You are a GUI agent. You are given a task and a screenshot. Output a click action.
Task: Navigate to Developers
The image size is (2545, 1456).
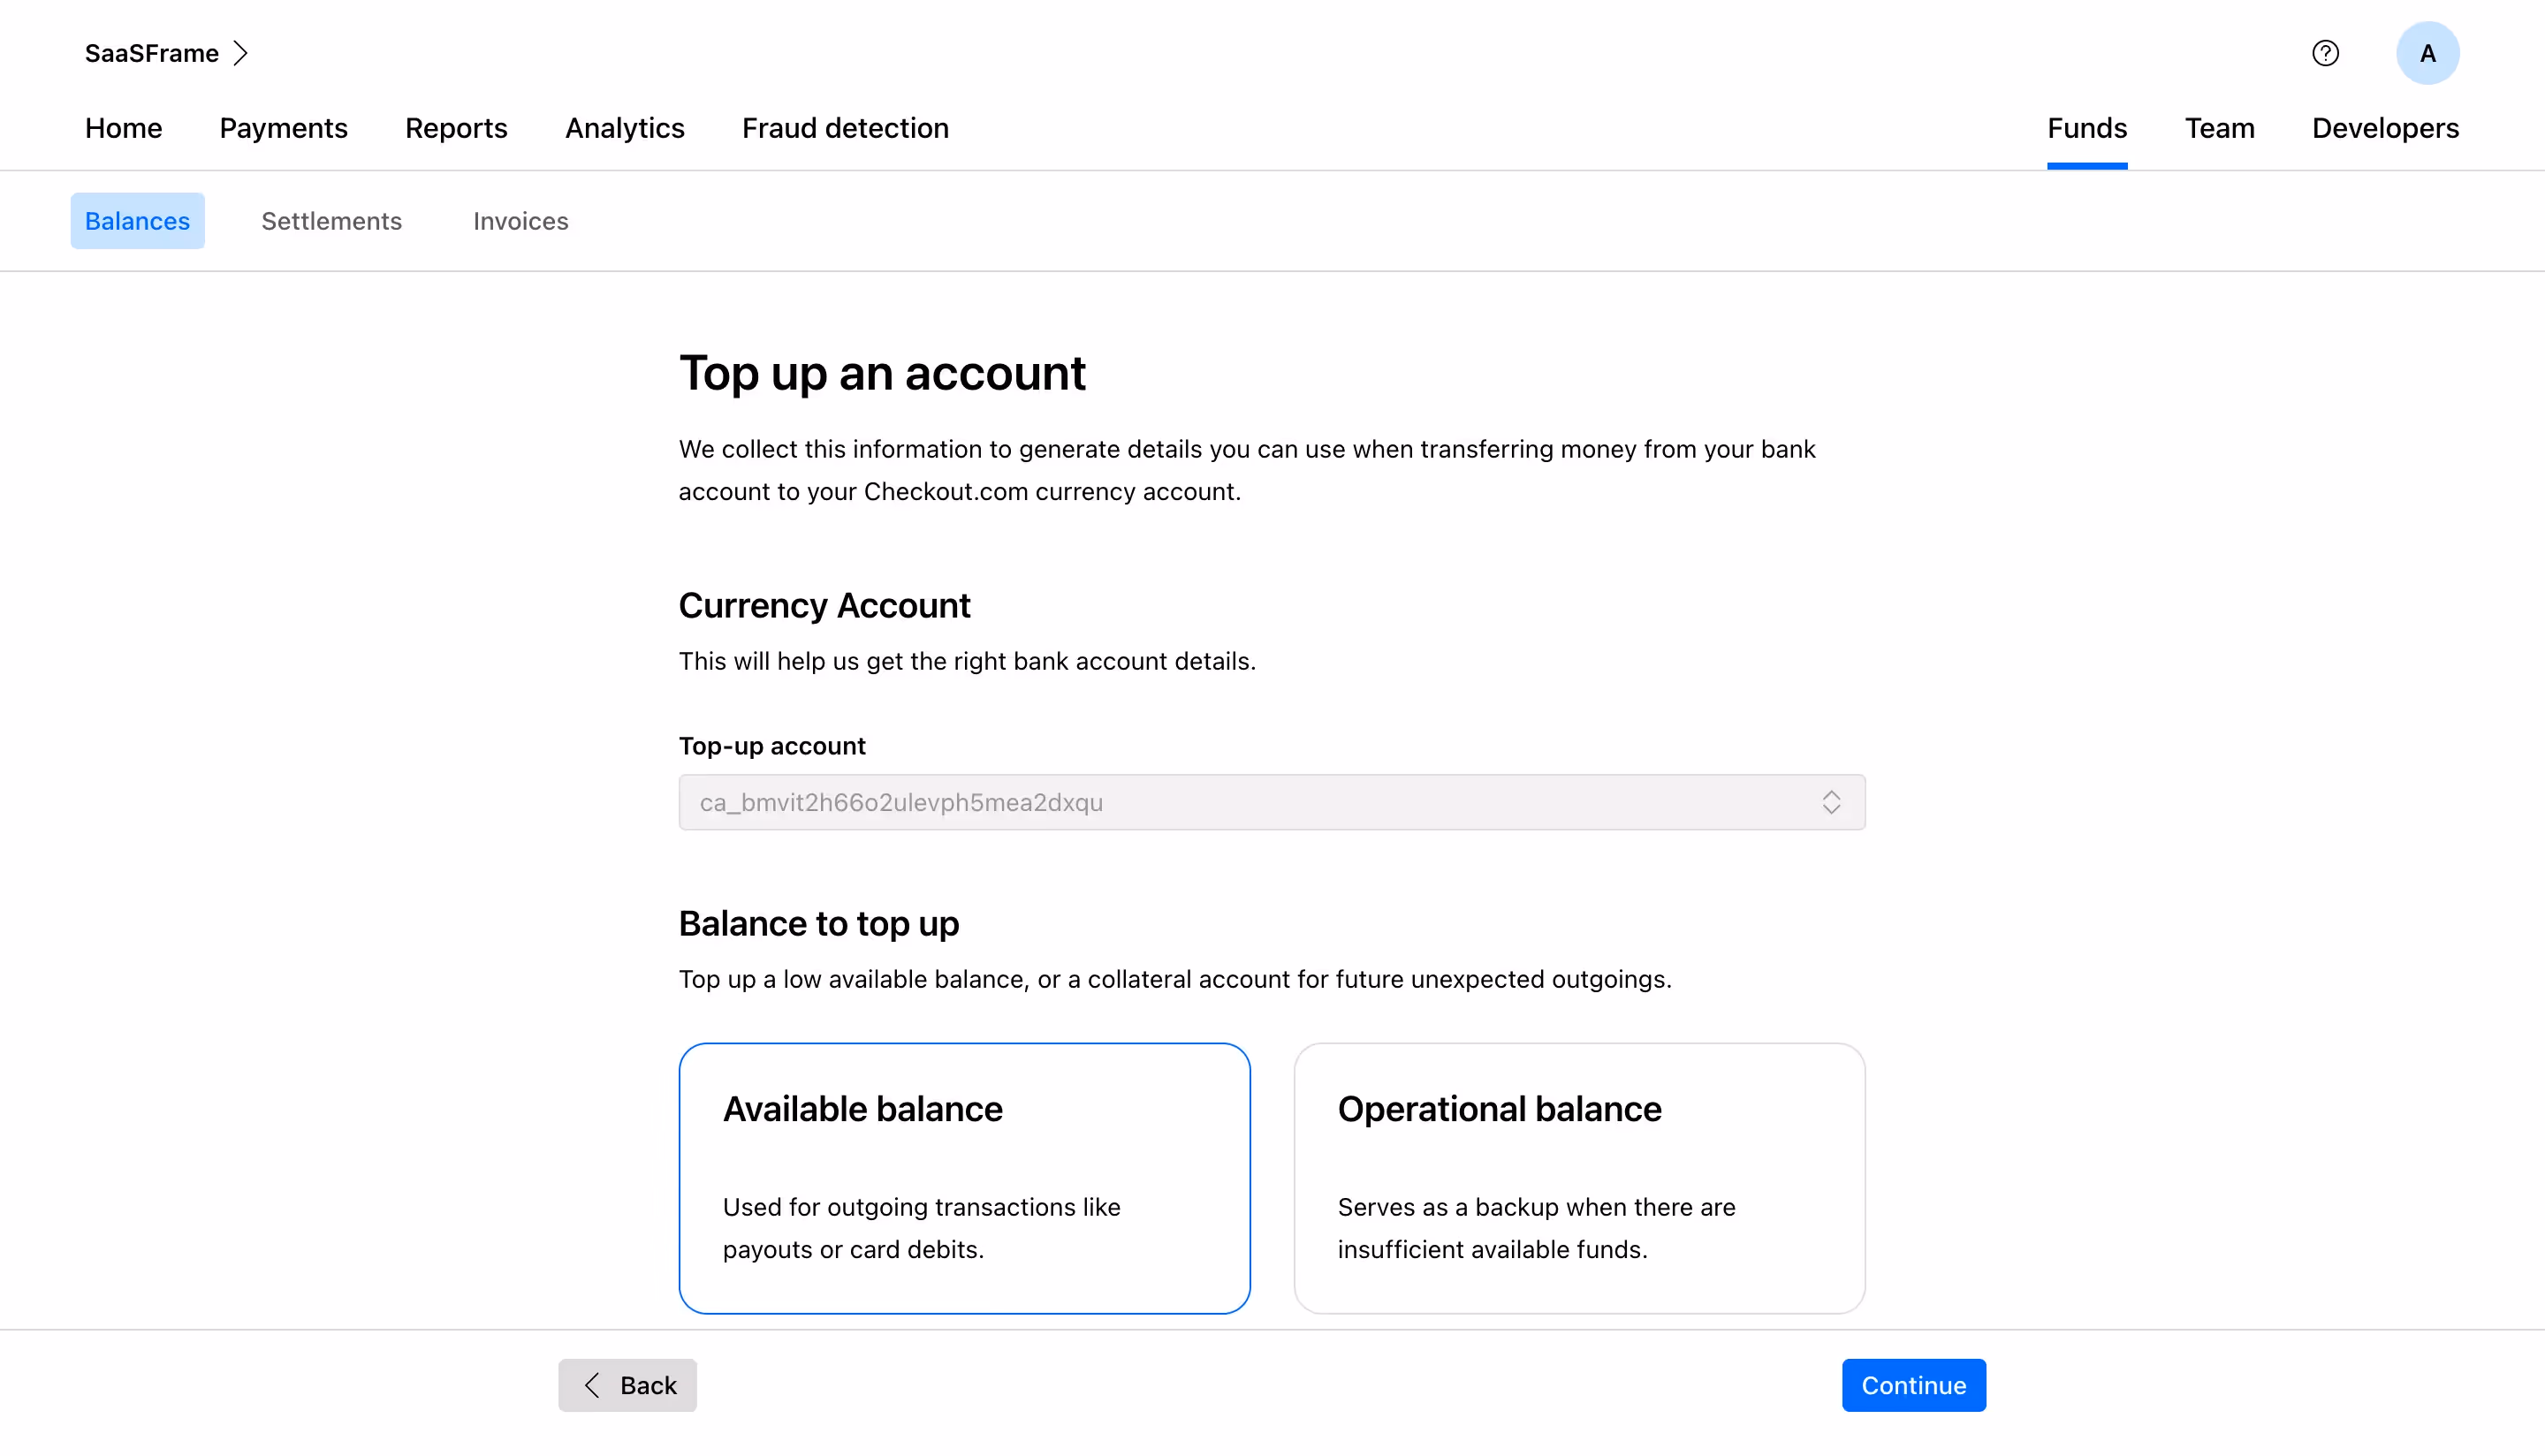(x=2384, y=128)
